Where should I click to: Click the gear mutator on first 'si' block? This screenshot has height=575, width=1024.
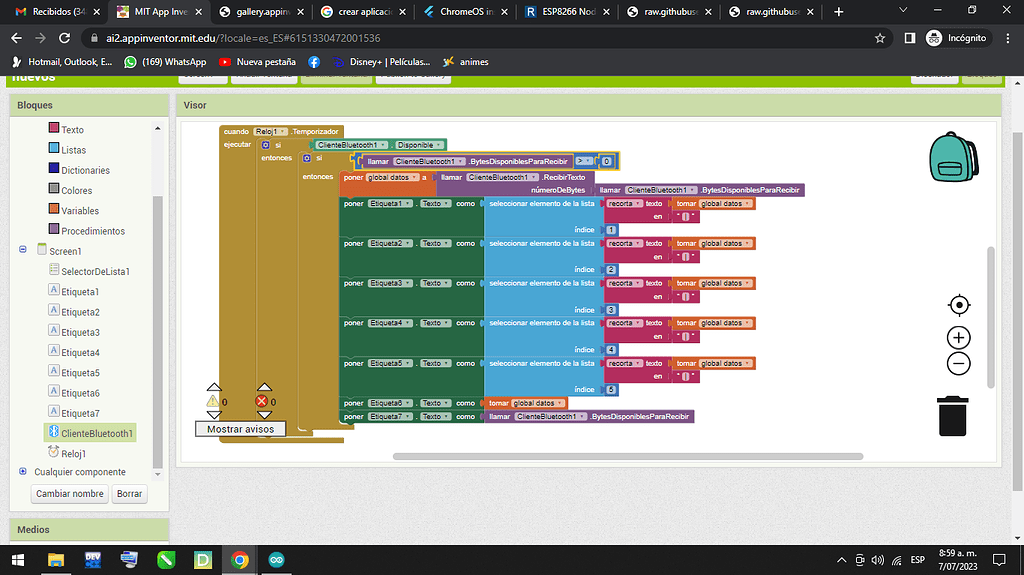(265, 145)
